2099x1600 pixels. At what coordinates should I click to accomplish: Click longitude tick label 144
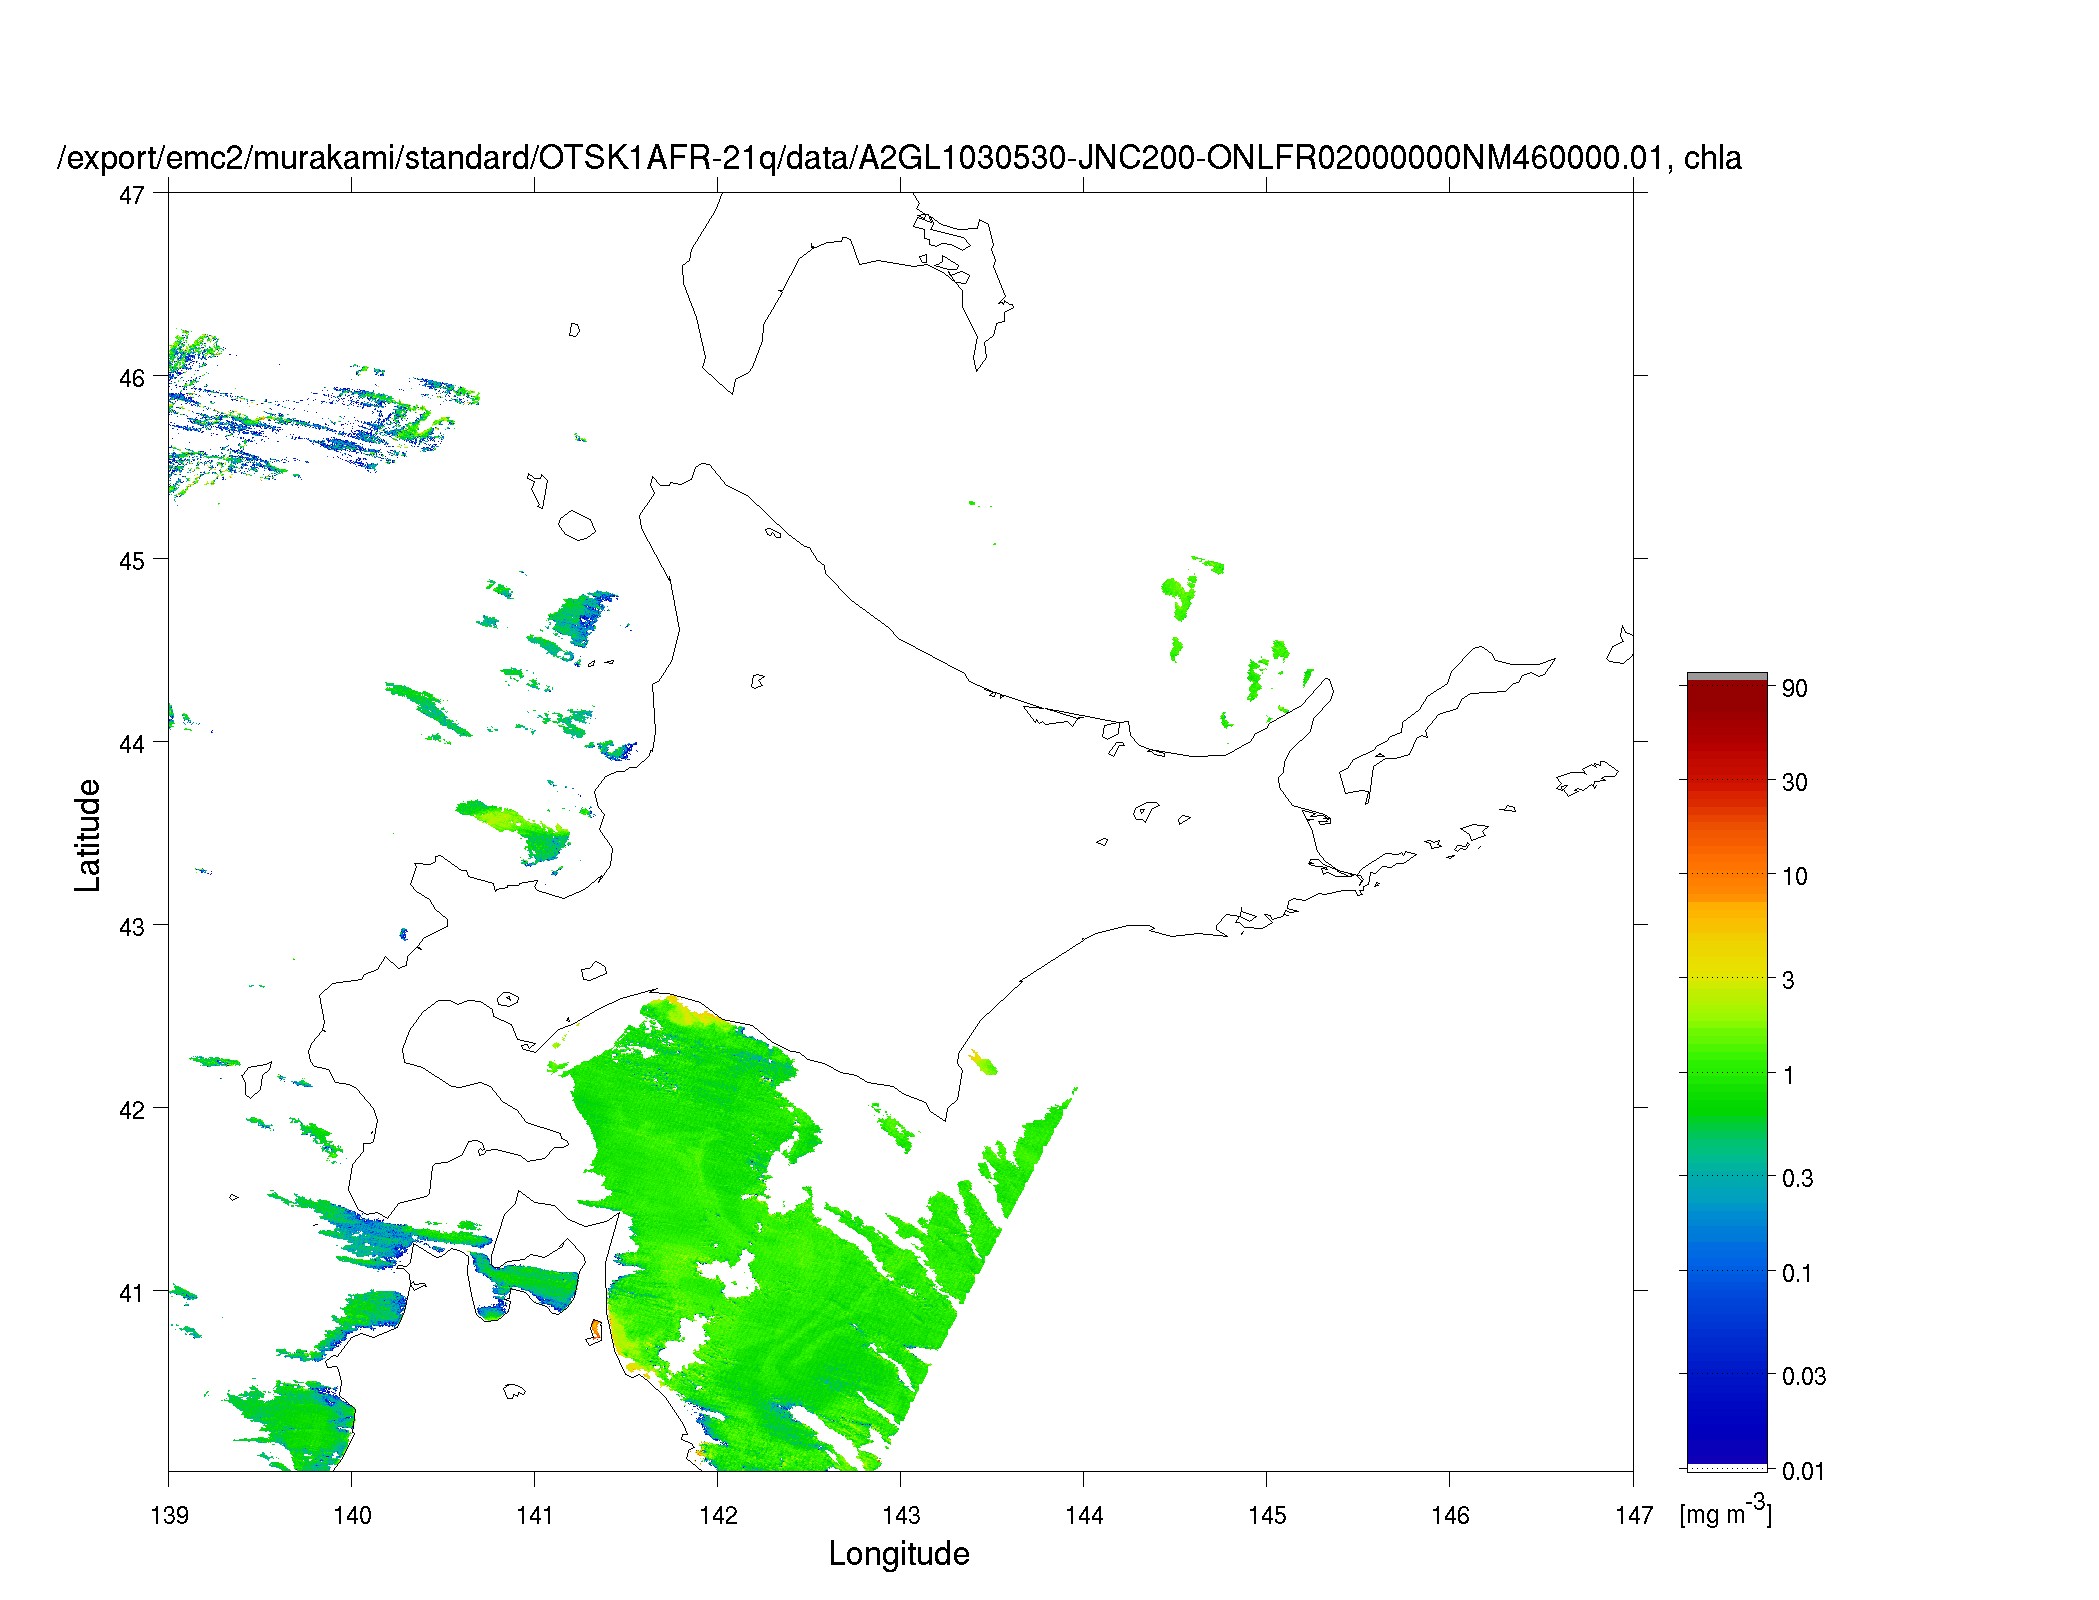coord(1084,1515)
